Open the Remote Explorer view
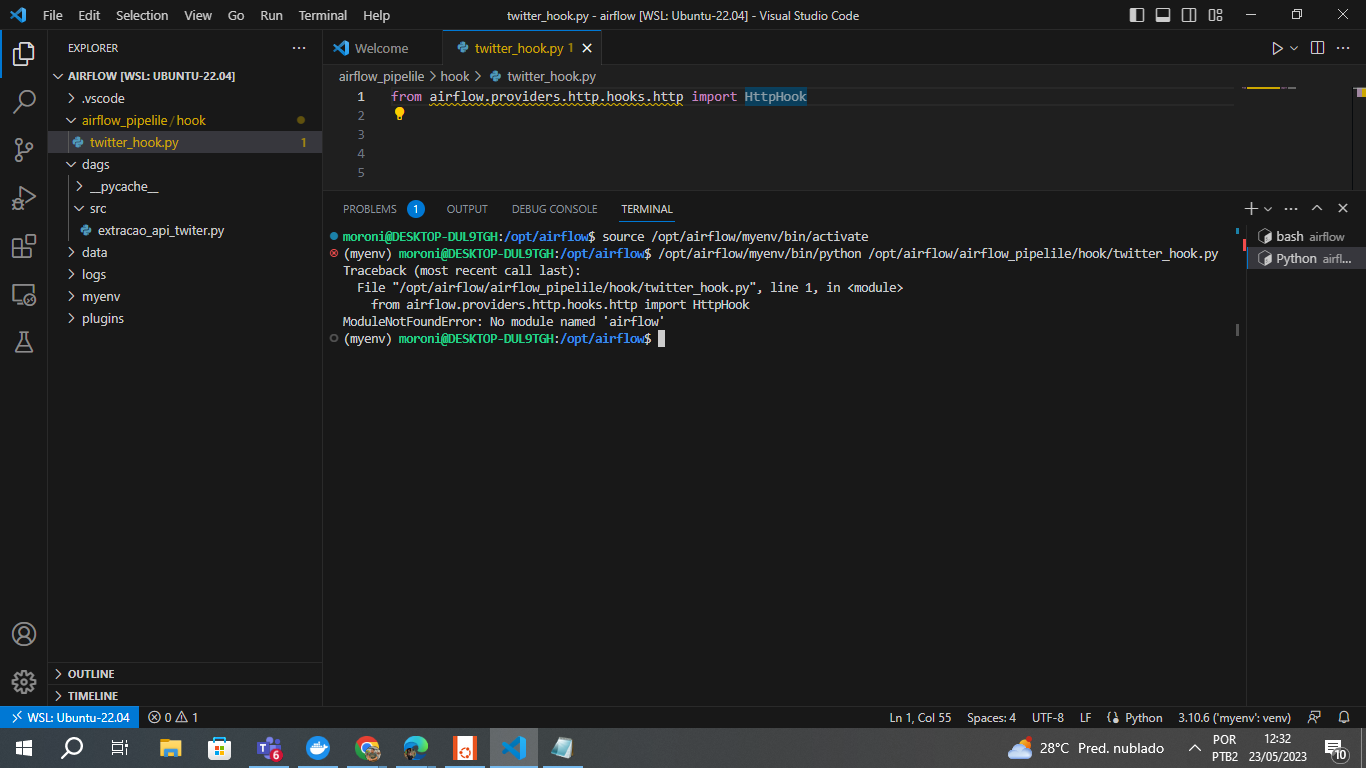Image resolution: width=1366 pixels, height=768 pixels. pos(24,294)
